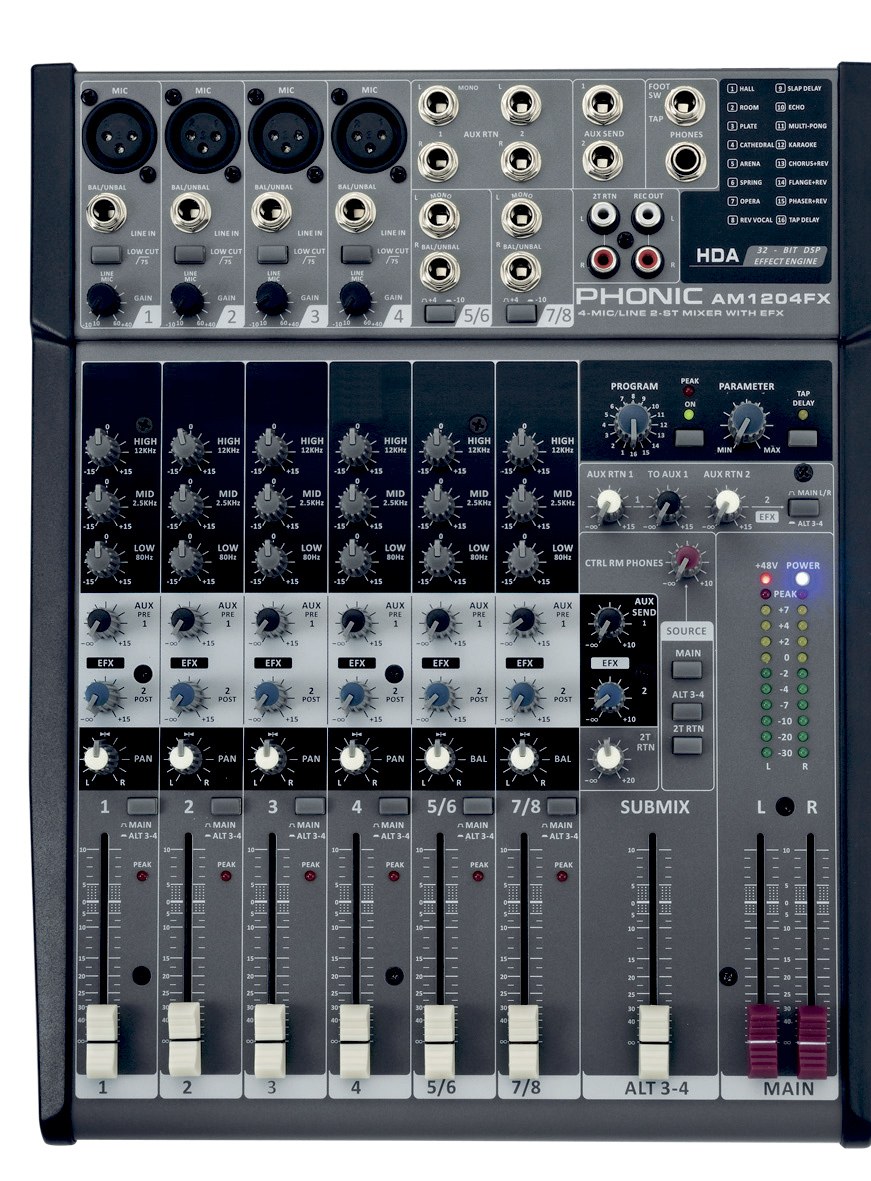Click the red CTRL RM PHONES knob
The width and height of the screenshot is (871, 1181).
686,557
